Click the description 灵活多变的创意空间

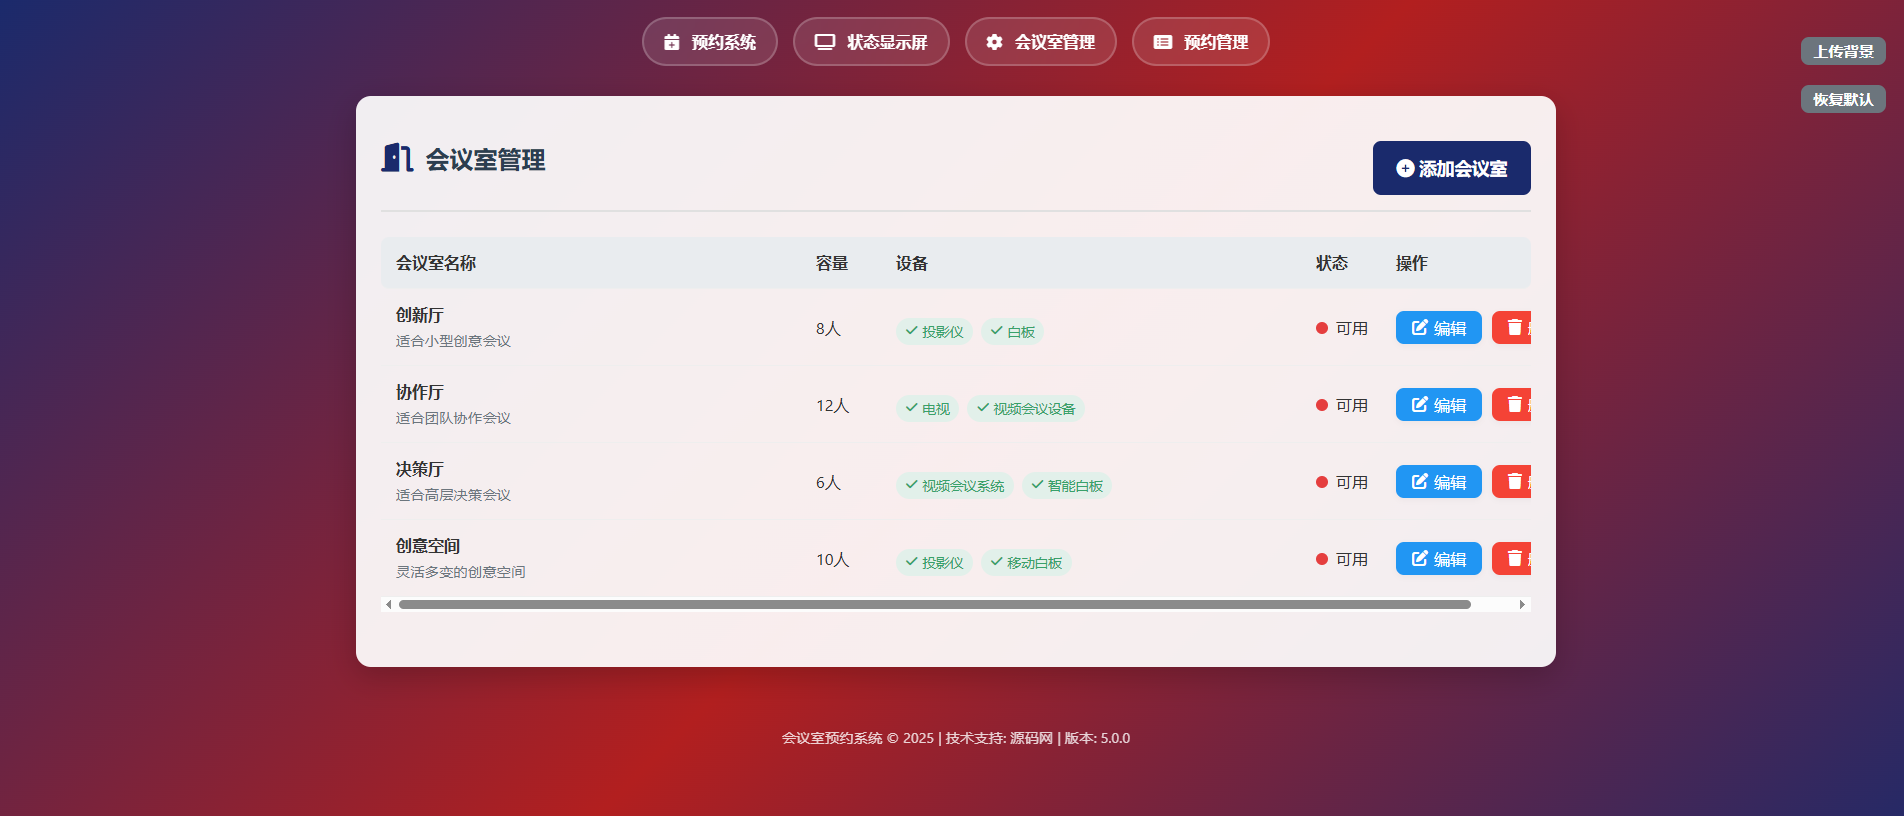[461, 572]
